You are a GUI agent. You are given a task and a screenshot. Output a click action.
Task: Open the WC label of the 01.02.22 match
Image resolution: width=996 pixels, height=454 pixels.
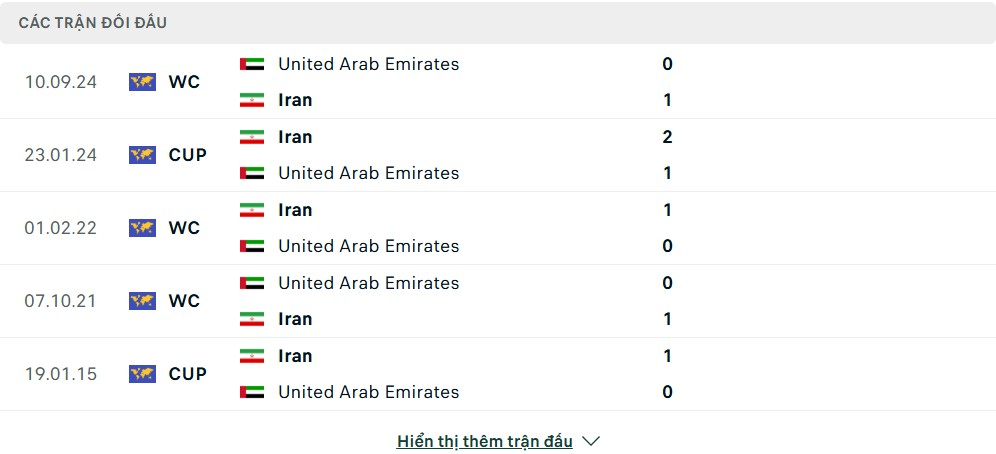coord(184,228)
